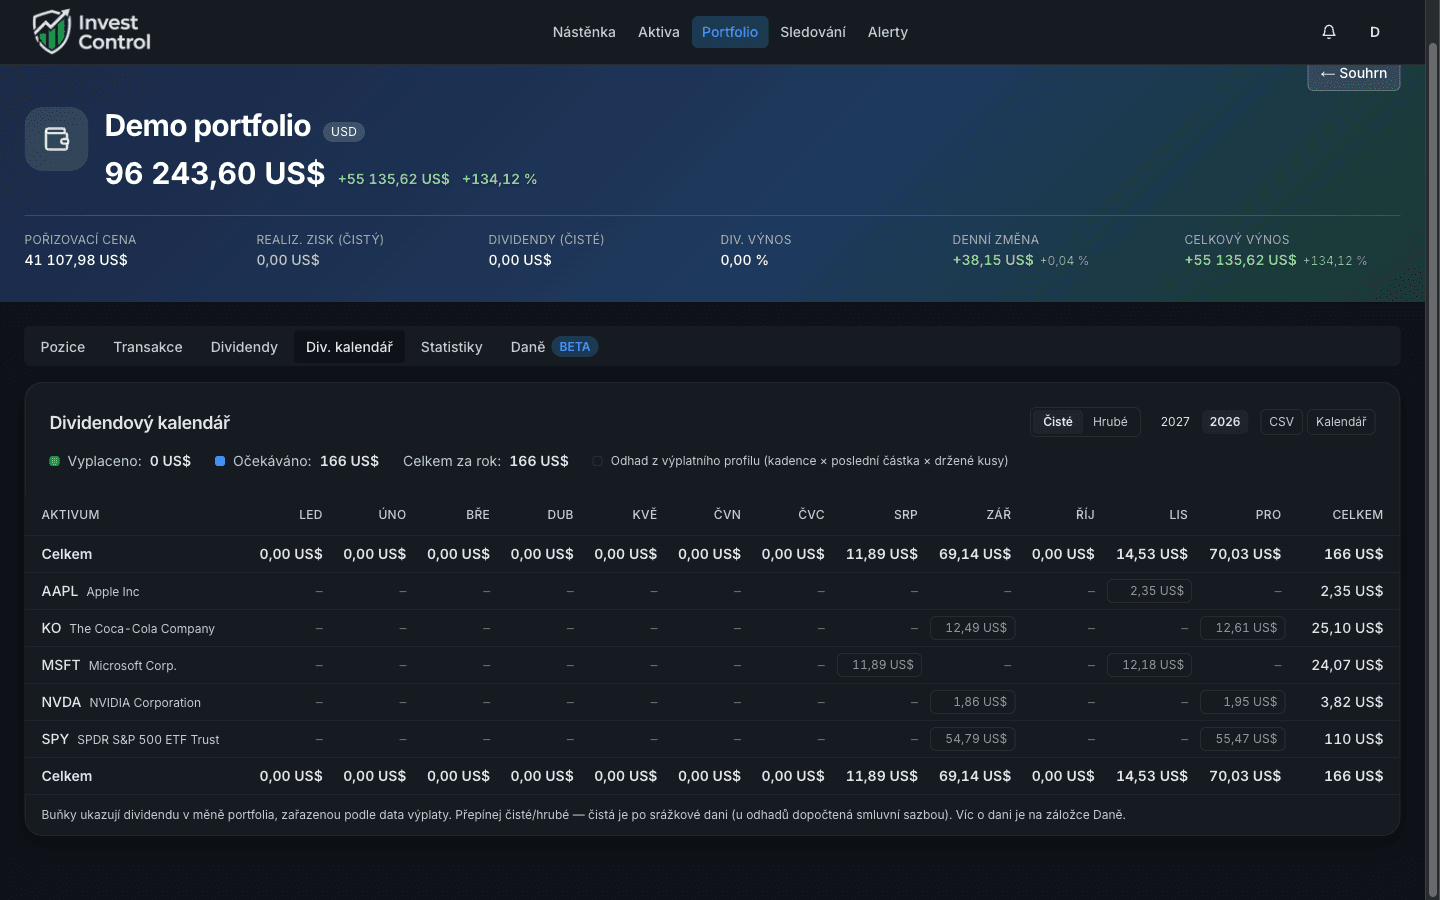Viewport: 1440px width, 900px height.
Task: Open the Kalendář view button
Action: [1341, 422]
